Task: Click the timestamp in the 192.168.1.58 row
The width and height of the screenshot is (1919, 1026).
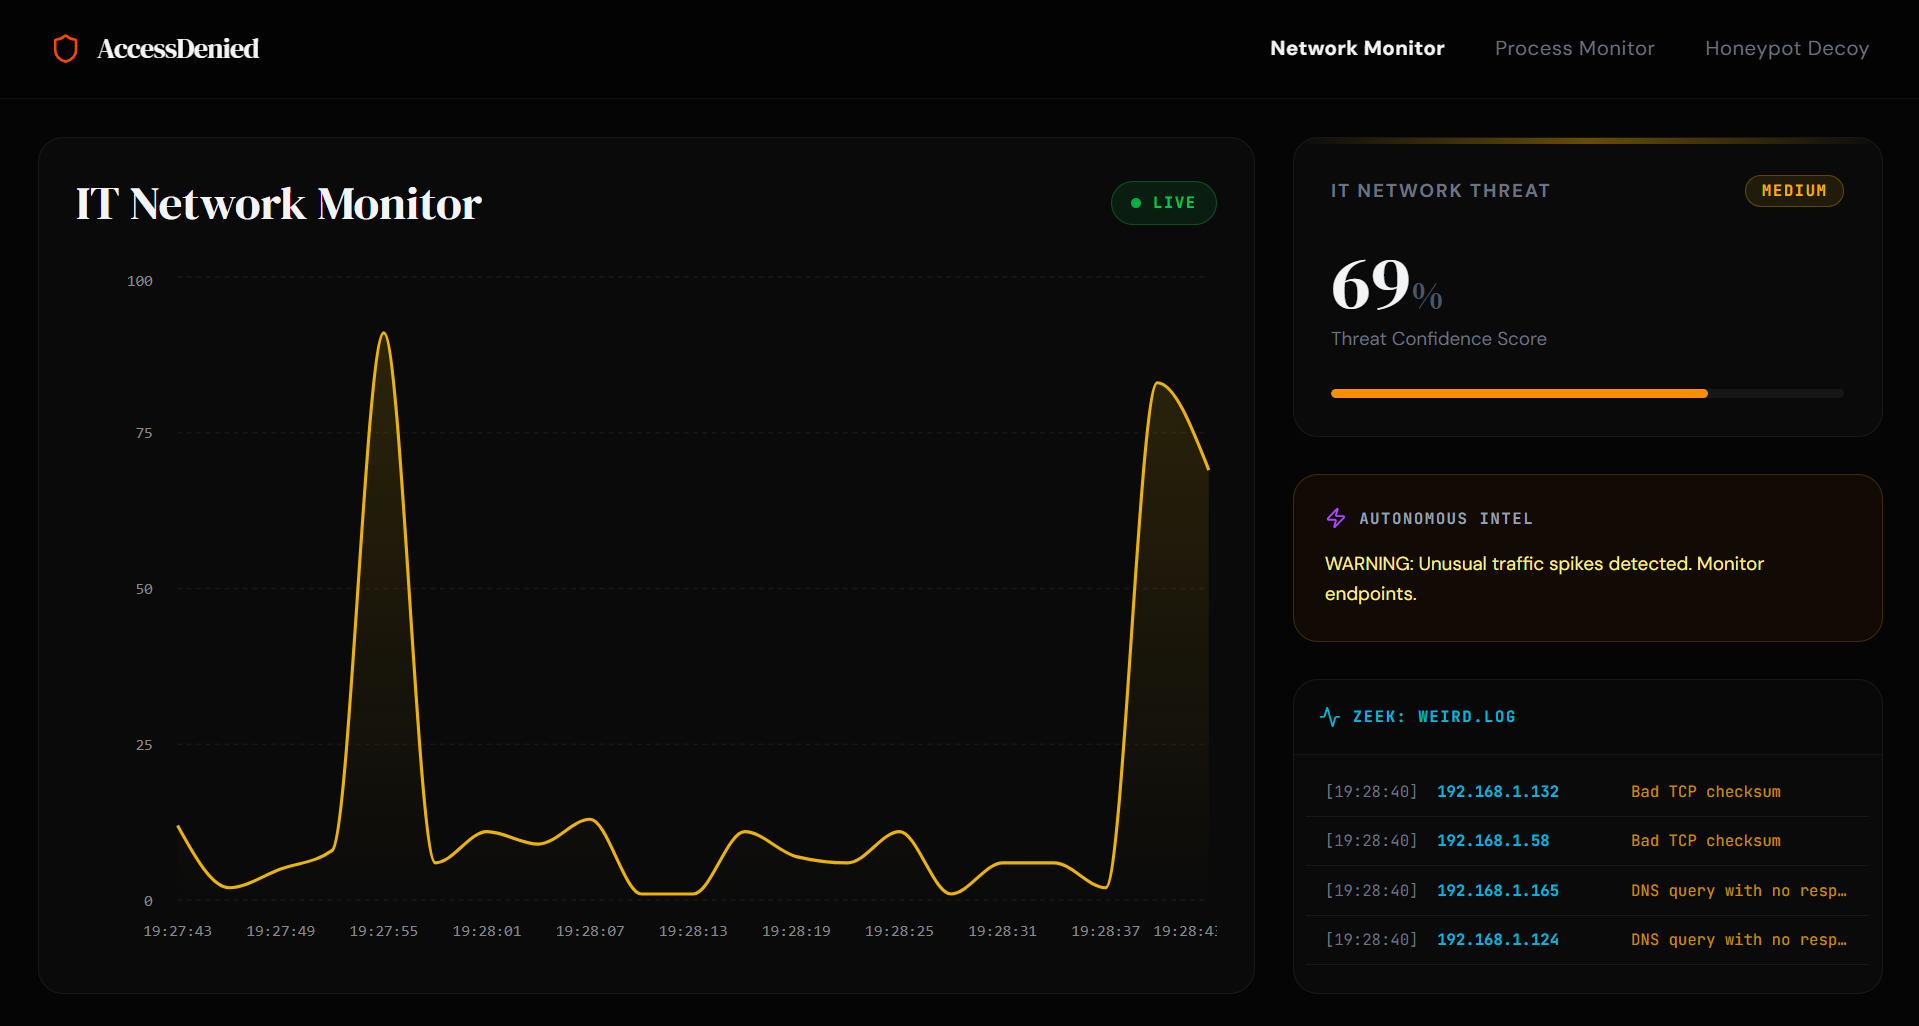Action: click(1371, 840)
